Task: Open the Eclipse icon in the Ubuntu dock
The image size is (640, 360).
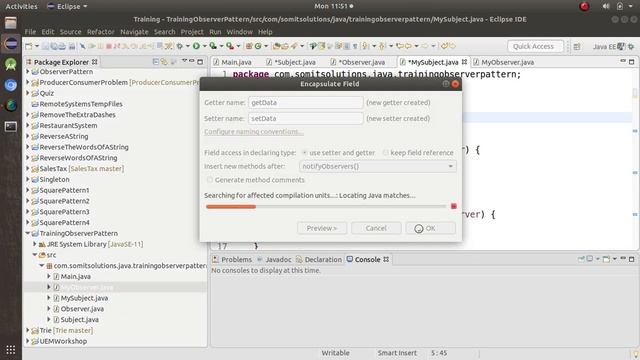Action: tap(11, 43)
